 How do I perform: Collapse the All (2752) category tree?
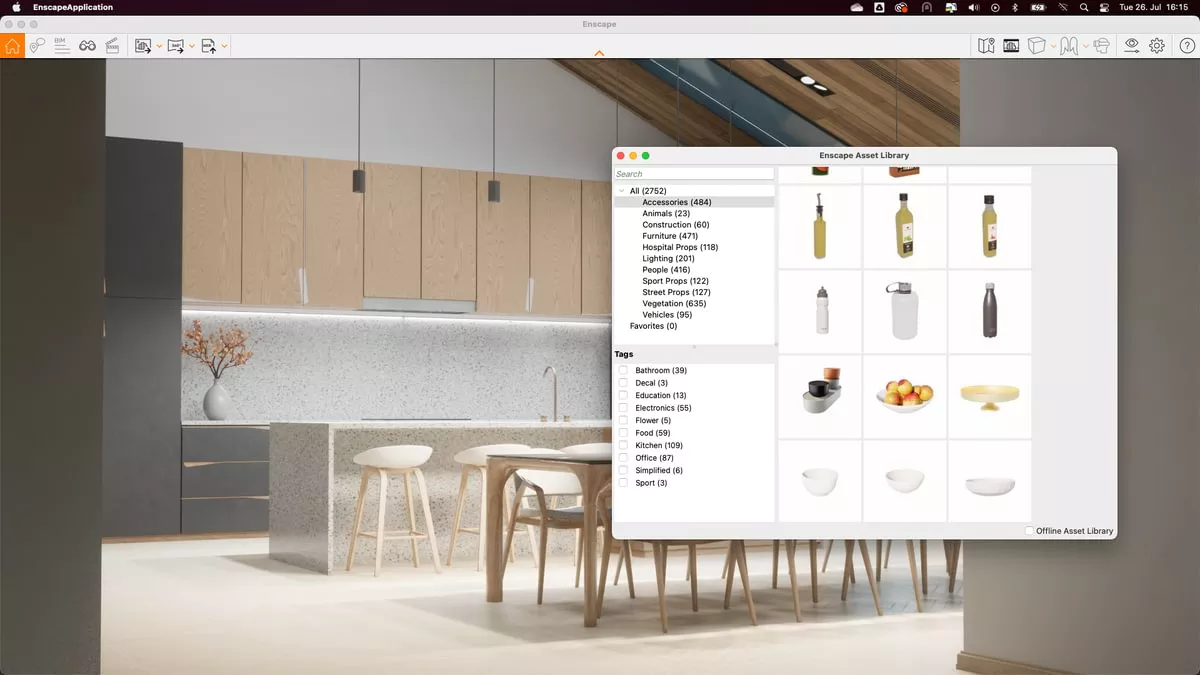(621, 190)
